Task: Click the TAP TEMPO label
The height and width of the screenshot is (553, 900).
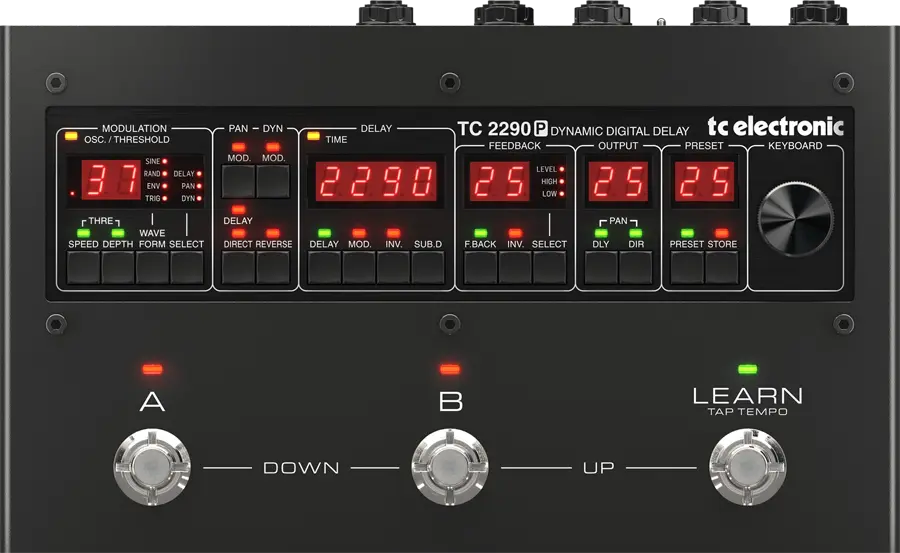Action: (x=747, y=412)
